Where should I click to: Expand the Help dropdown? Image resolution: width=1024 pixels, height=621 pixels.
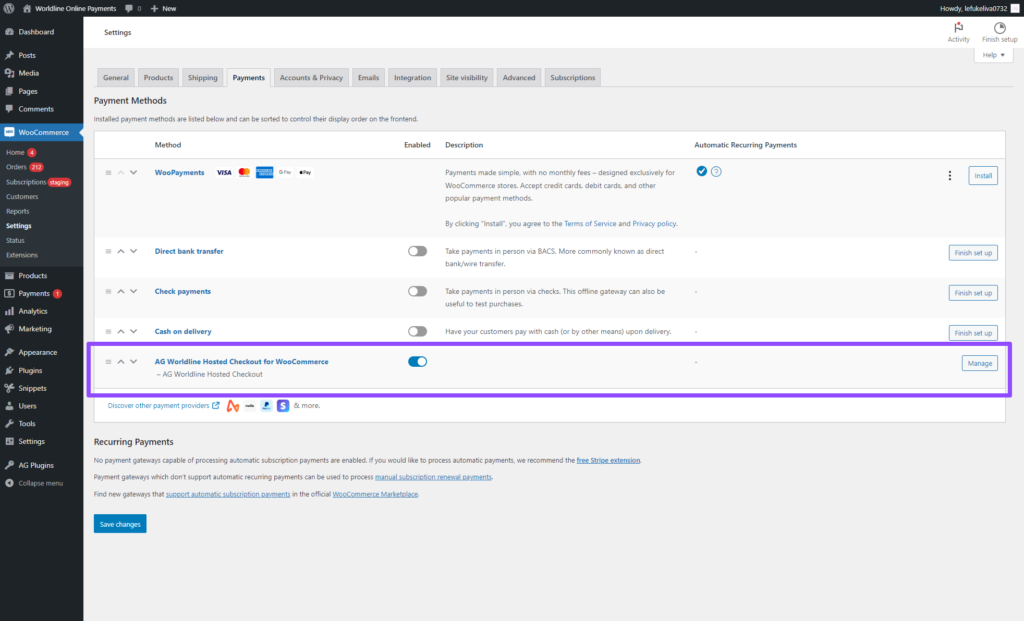992,55
